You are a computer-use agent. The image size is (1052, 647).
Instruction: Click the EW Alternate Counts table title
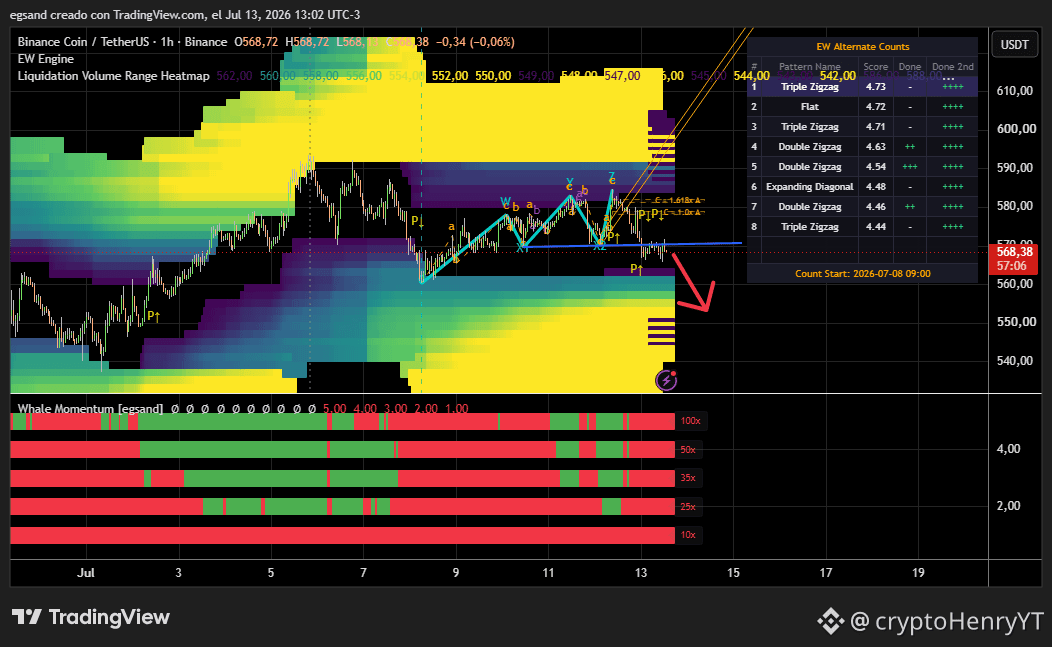pos(863,46)
